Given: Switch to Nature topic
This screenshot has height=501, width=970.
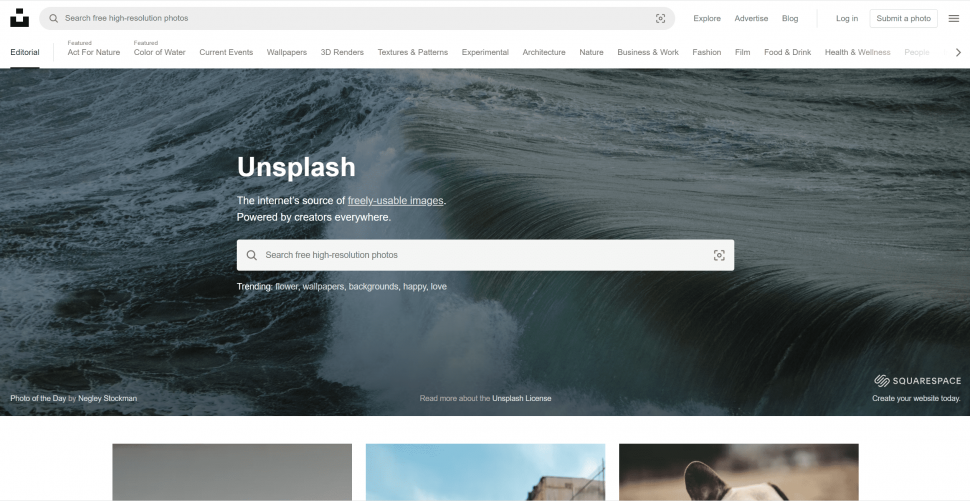Looking at the screenshot, I should (591, 52).
